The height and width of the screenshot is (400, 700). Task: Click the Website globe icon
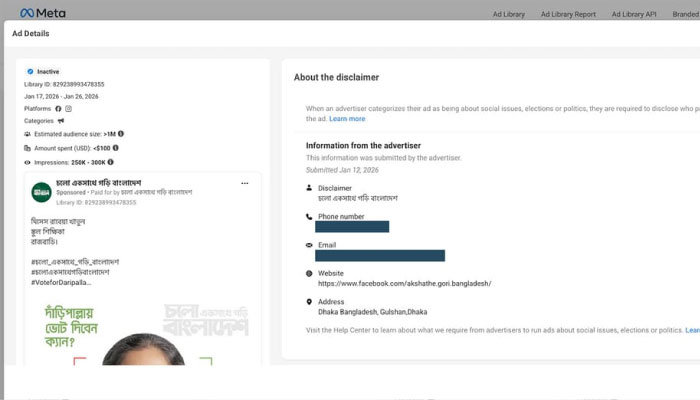[309, 273]
